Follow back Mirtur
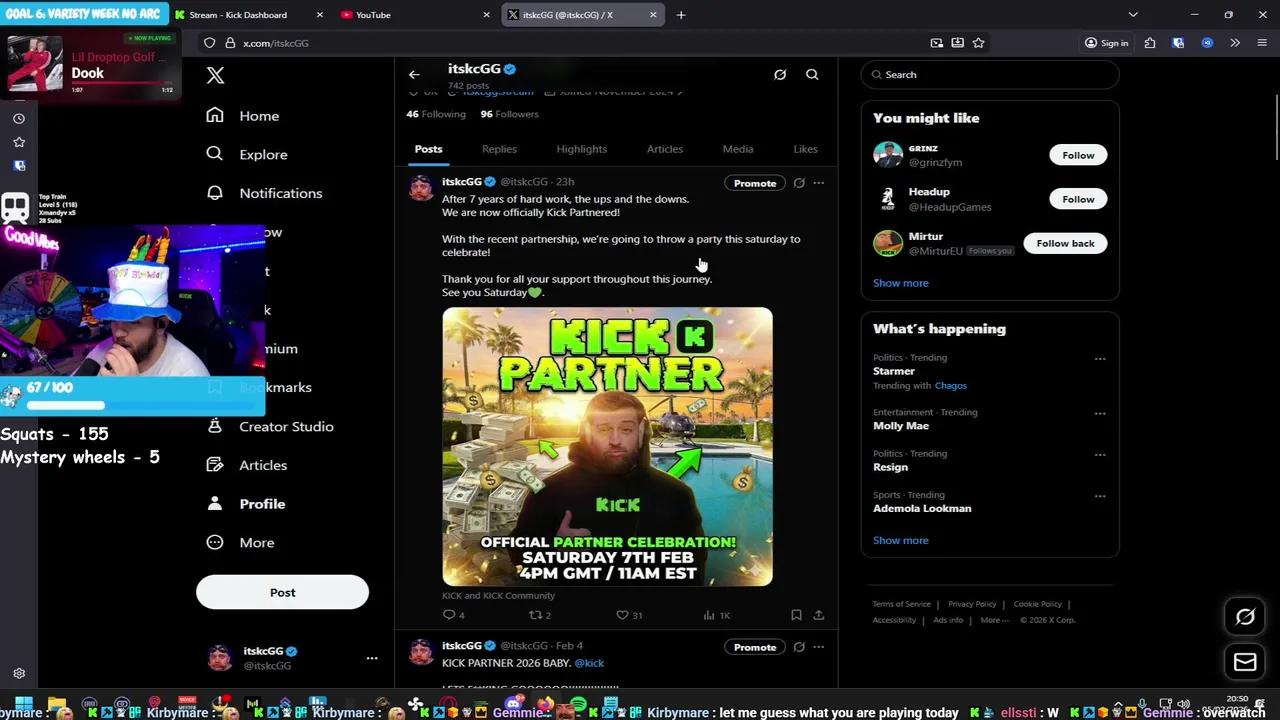The width and height of the screenshot is (1280, 720). tap(1065, 243)
